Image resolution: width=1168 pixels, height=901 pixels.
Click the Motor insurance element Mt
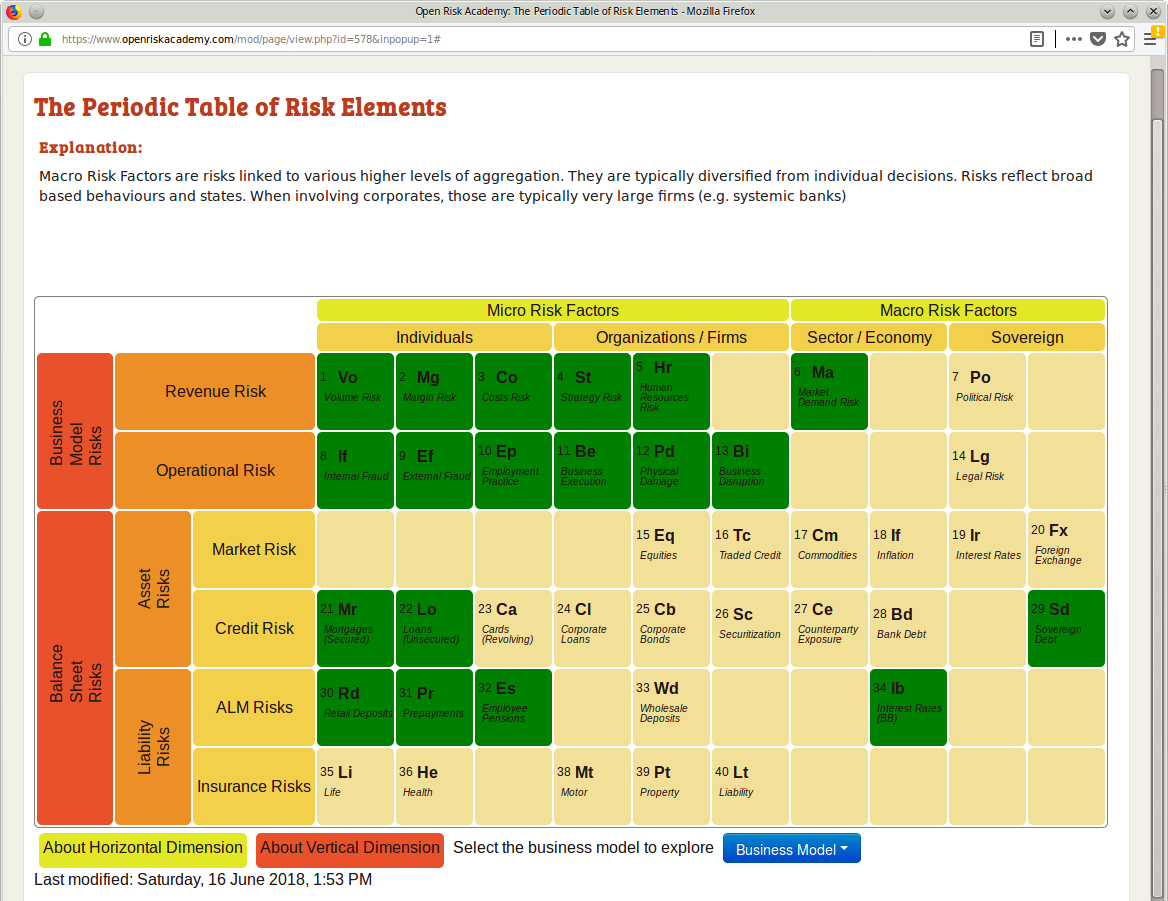tap(592, 786)
